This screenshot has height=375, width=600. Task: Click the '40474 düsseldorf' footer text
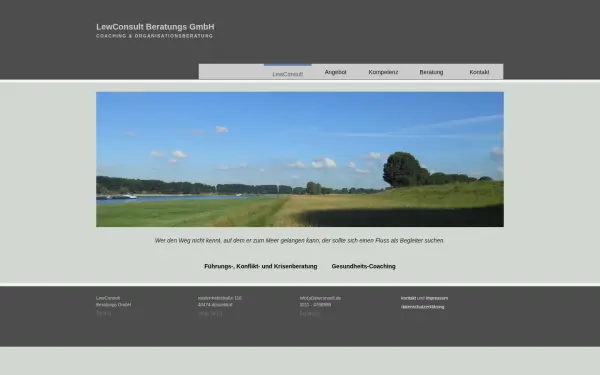point(215,305)
